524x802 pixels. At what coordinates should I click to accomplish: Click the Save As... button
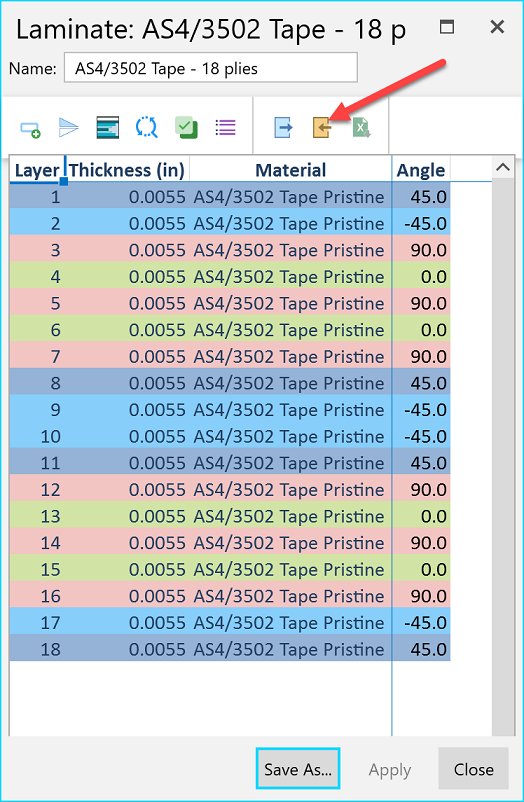298,769
